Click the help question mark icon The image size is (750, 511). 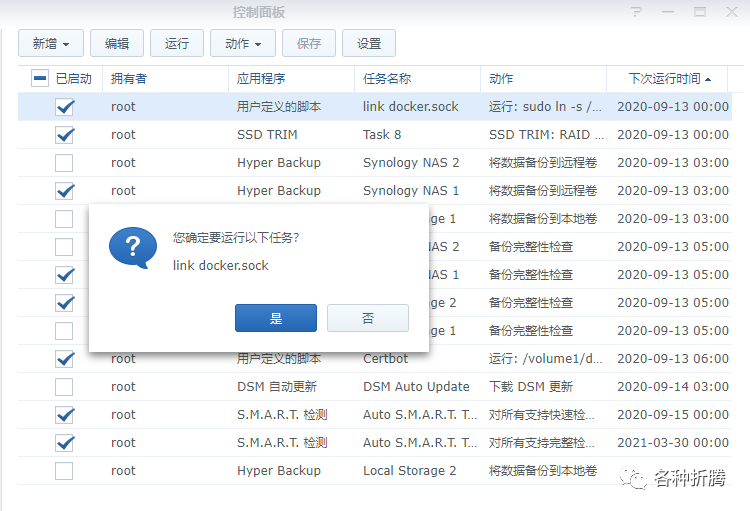636,12
